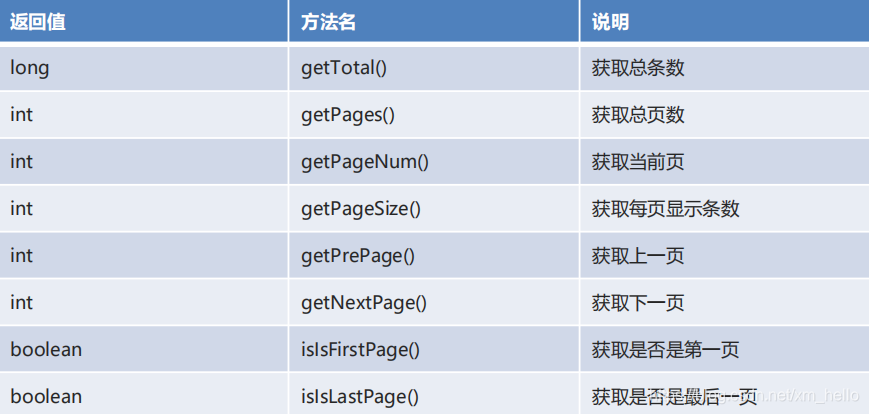Screen dimensions: 869x414
Task: Select the getPages() method cell
Action: click(x=434, y=115)
